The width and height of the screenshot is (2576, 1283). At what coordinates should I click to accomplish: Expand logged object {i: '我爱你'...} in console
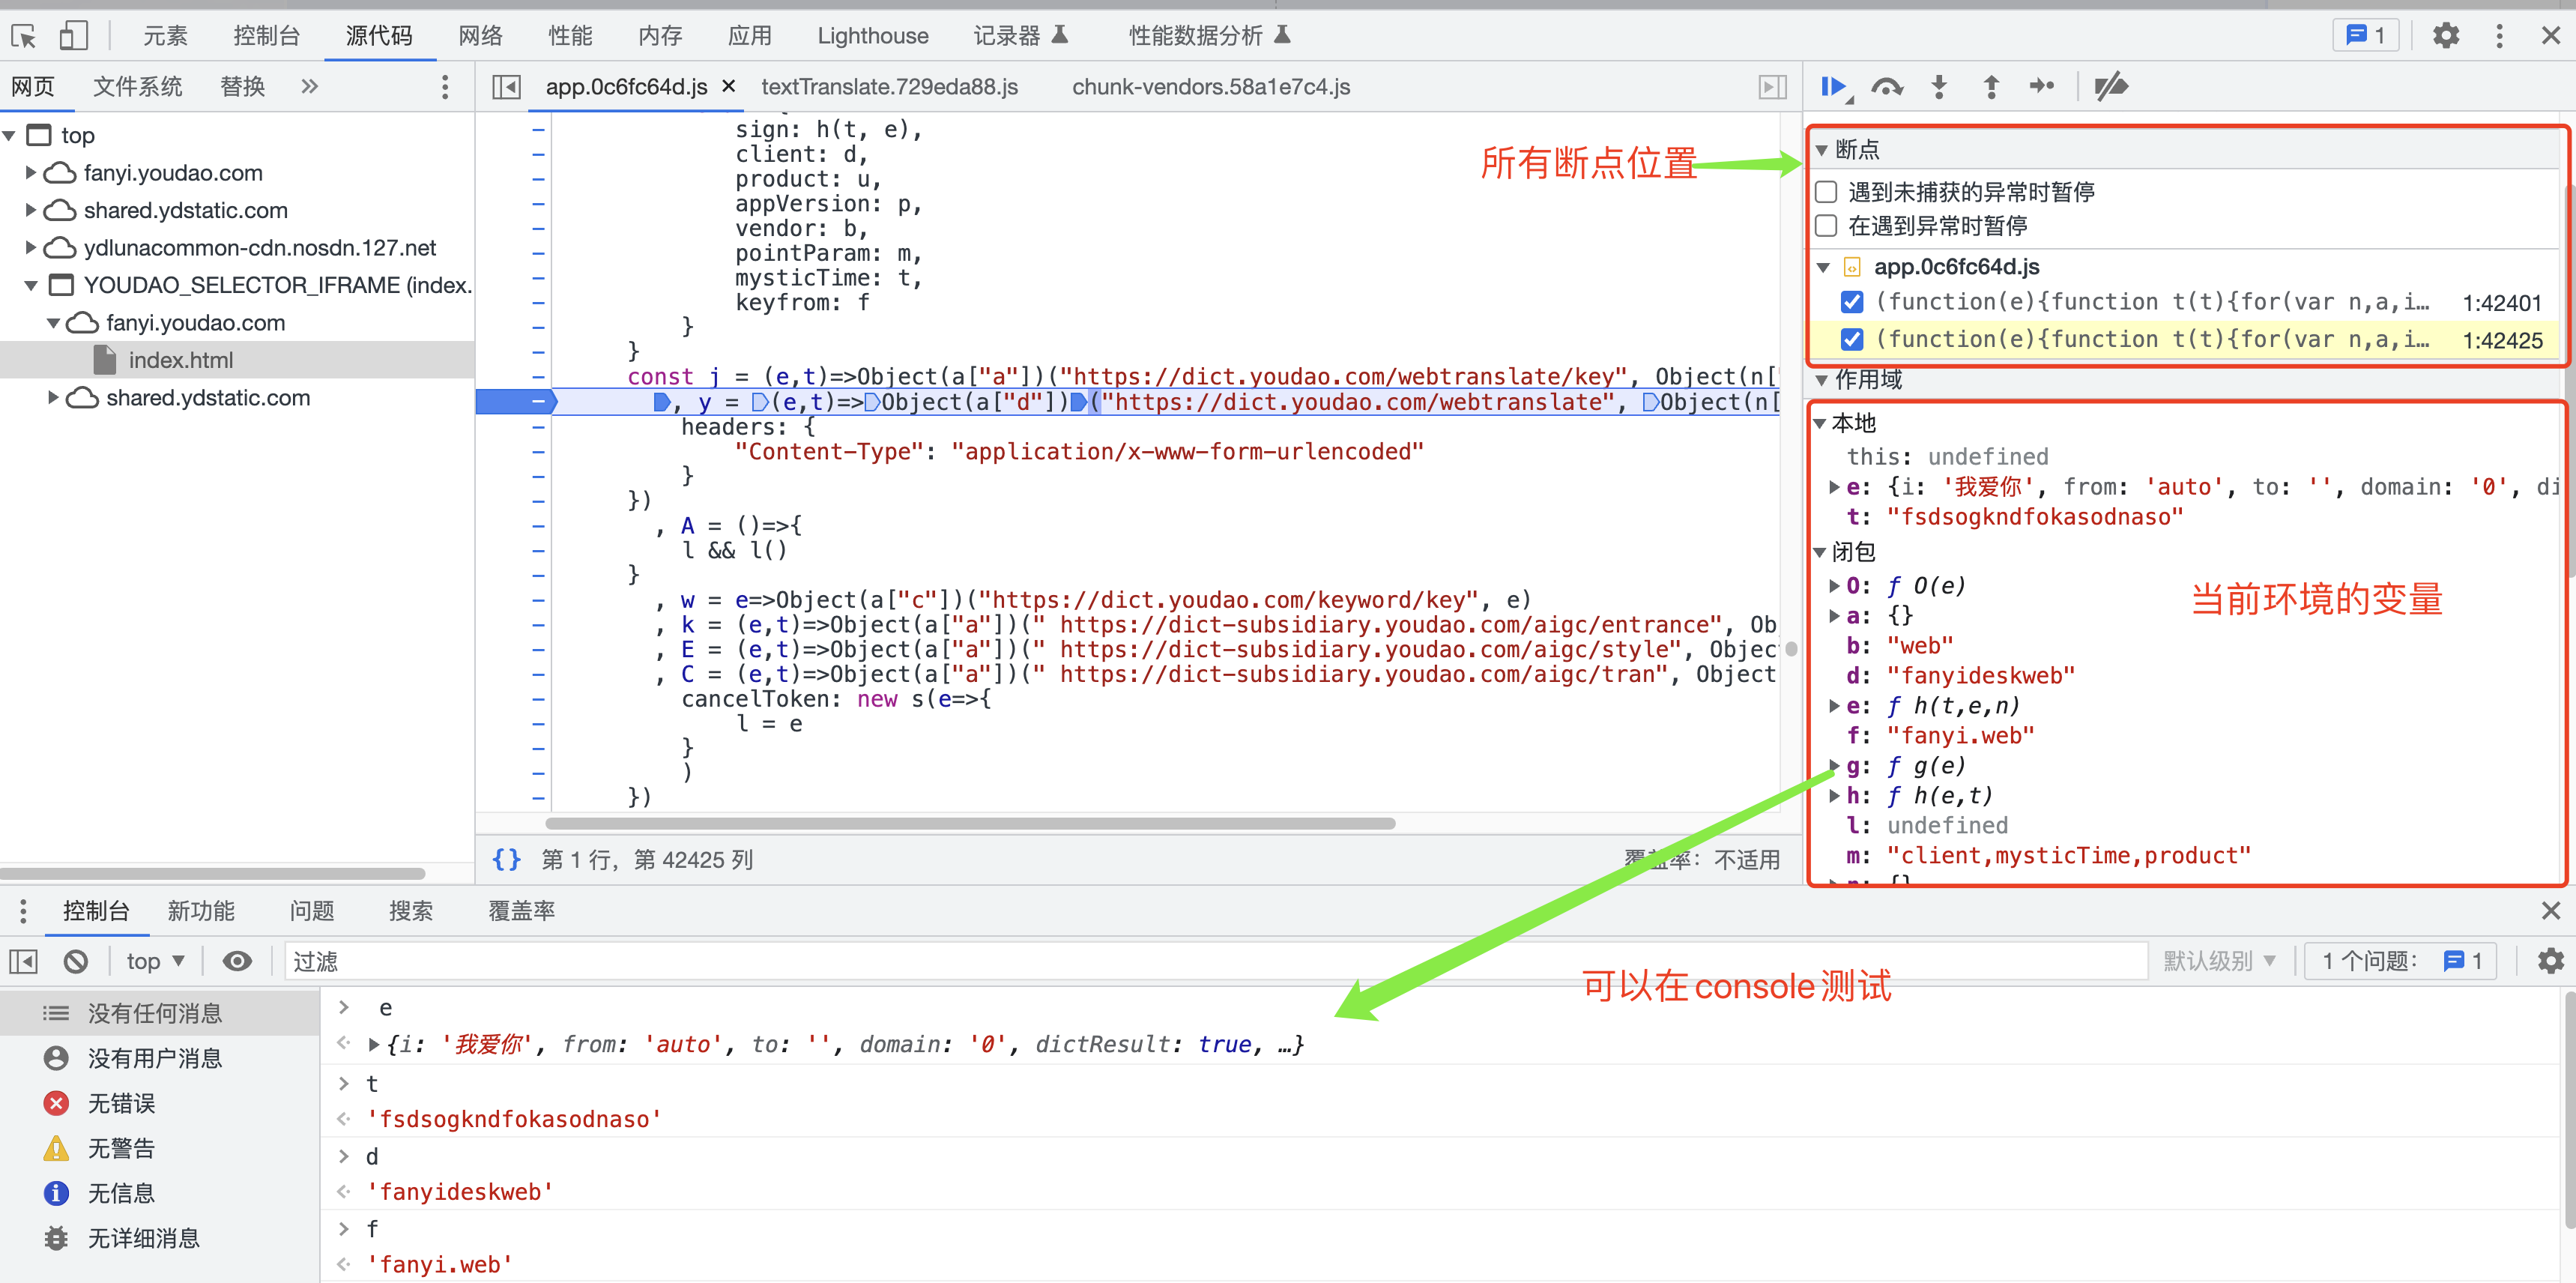pos(374,1045)
